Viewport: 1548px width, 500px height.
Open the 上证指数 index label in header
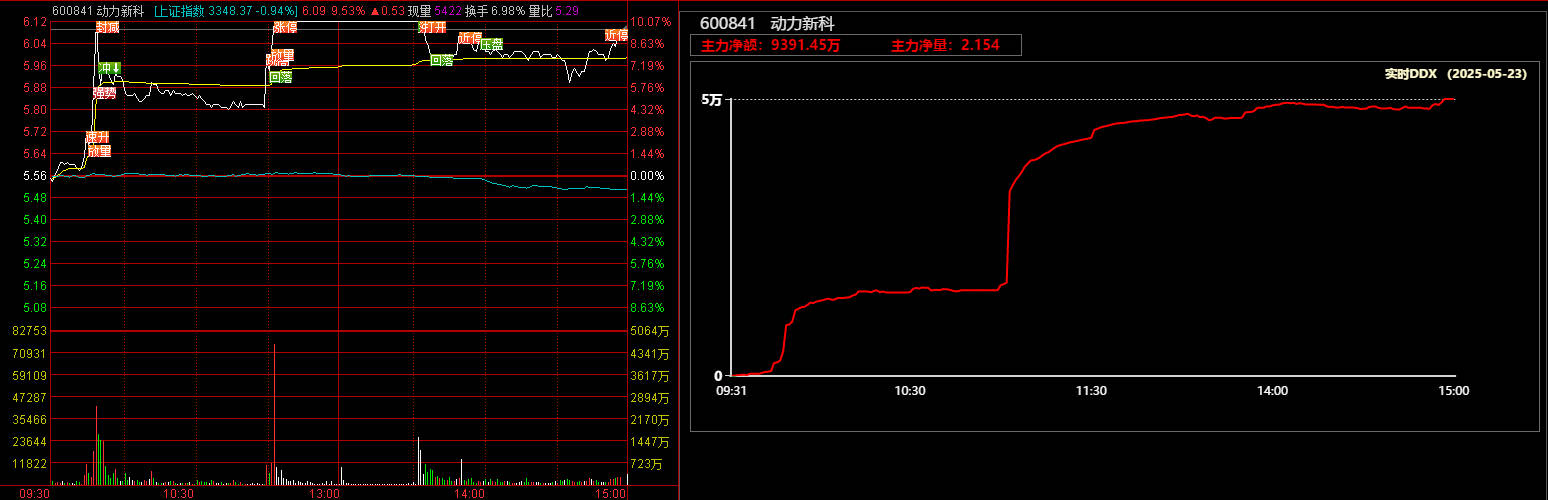(x=180, y=11)
